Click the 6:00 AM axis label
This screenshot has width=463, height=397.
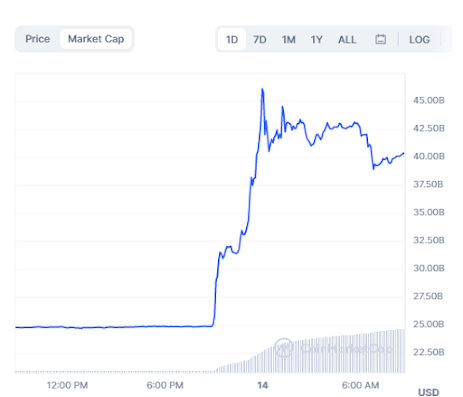coord(360,385)
